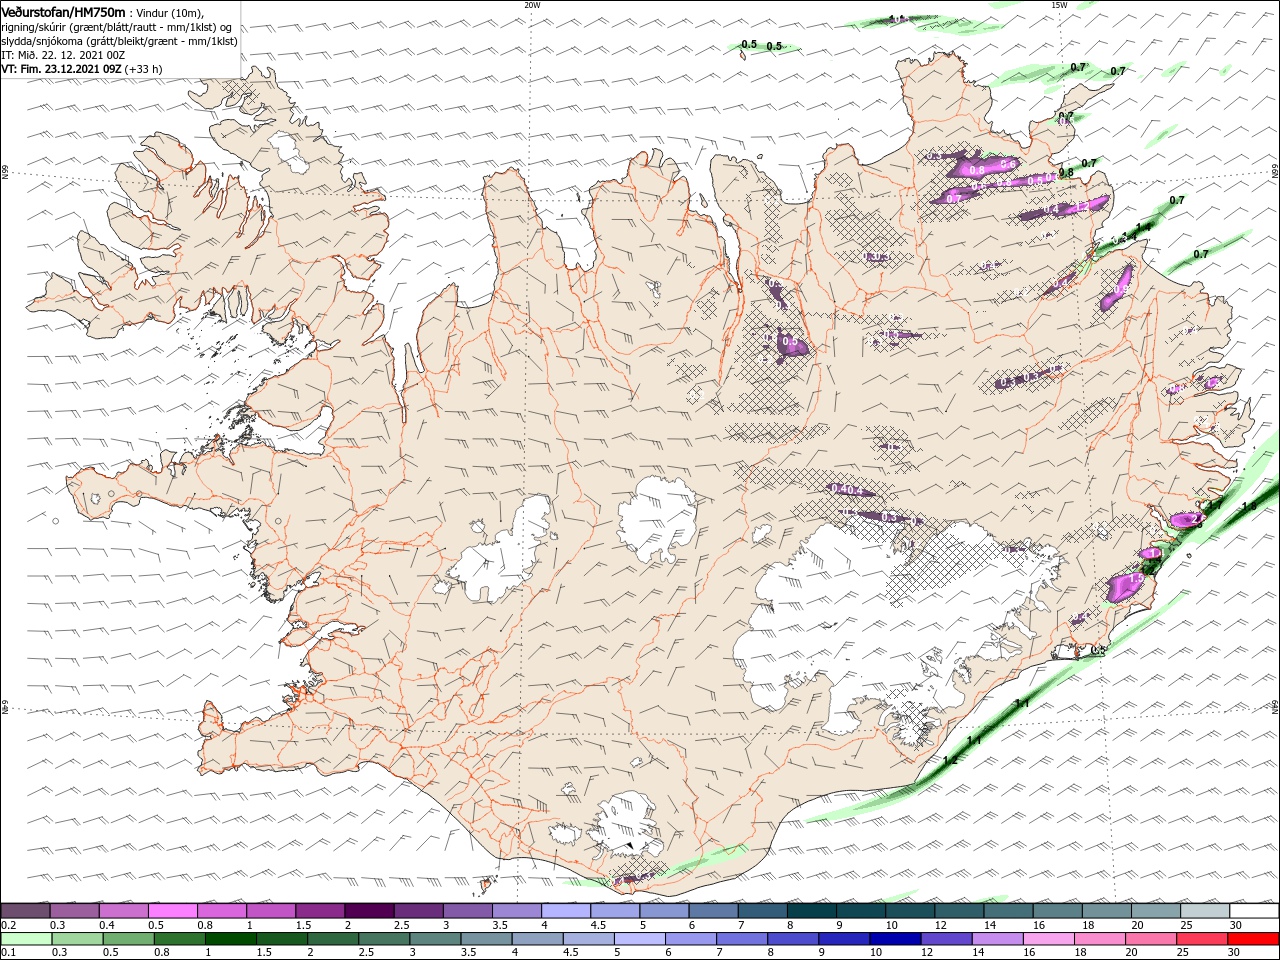
Task: Click the 20W longitude label
Action: [x=532, y=5]
